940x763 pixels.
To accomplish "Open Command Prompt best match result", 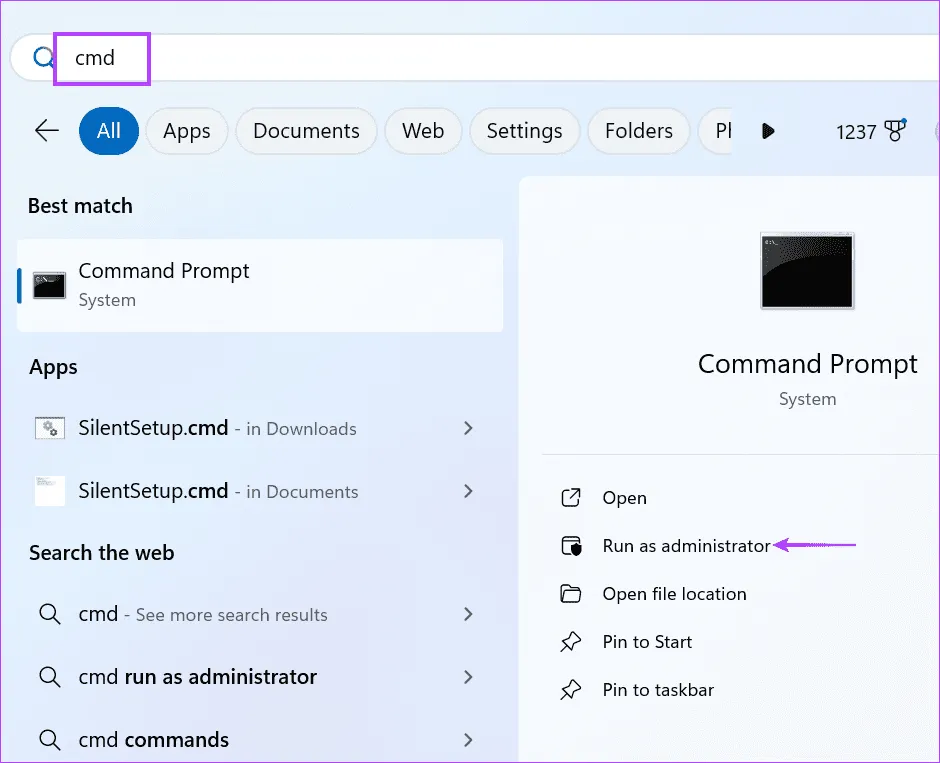I will (x=260, y=285).
